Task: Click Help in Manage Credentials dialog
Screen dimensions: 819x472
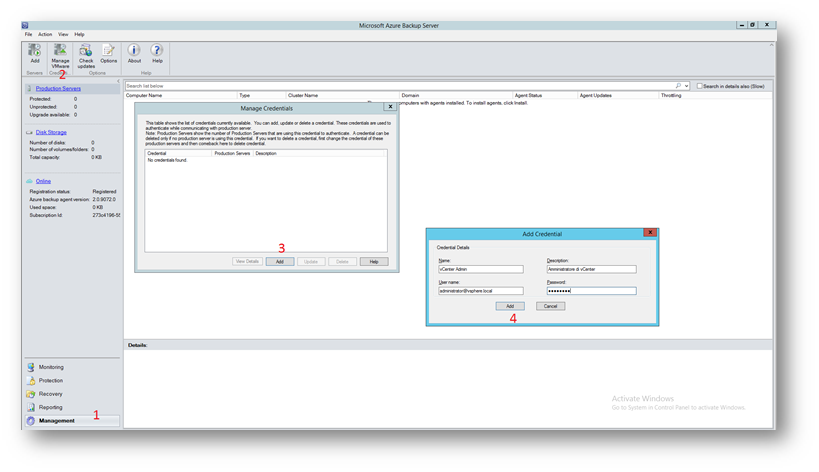Action: coord(374,262)
